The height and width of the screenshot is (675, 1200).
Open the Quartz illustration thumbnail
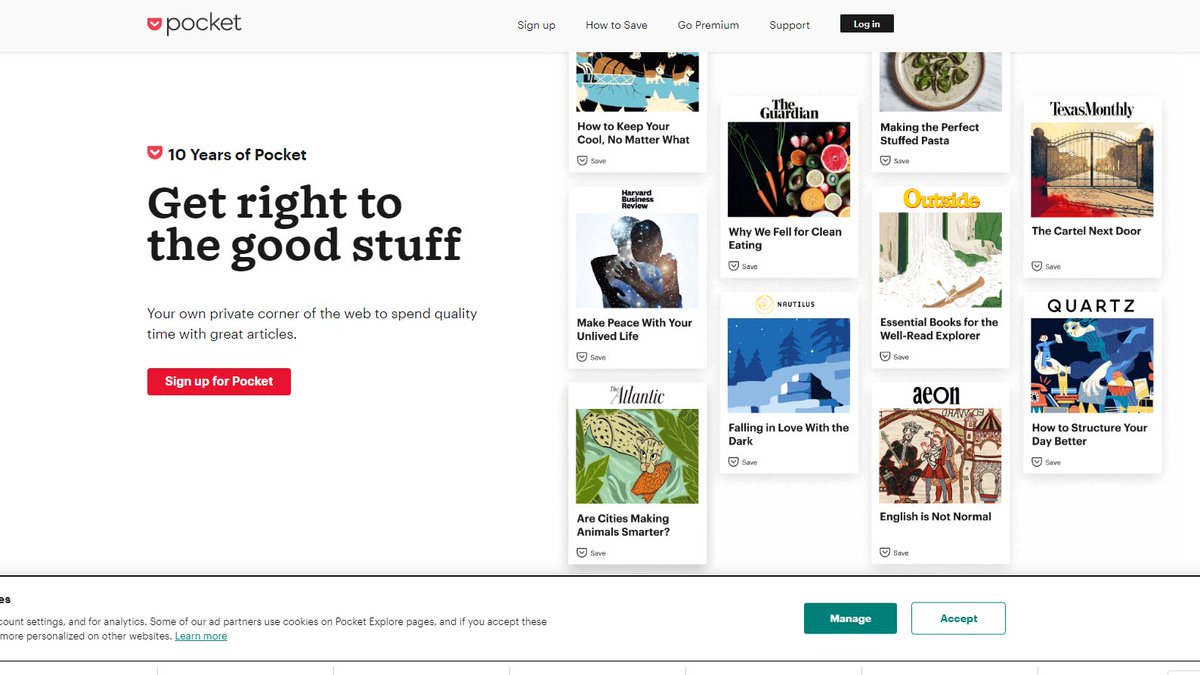coord(1092,365)
